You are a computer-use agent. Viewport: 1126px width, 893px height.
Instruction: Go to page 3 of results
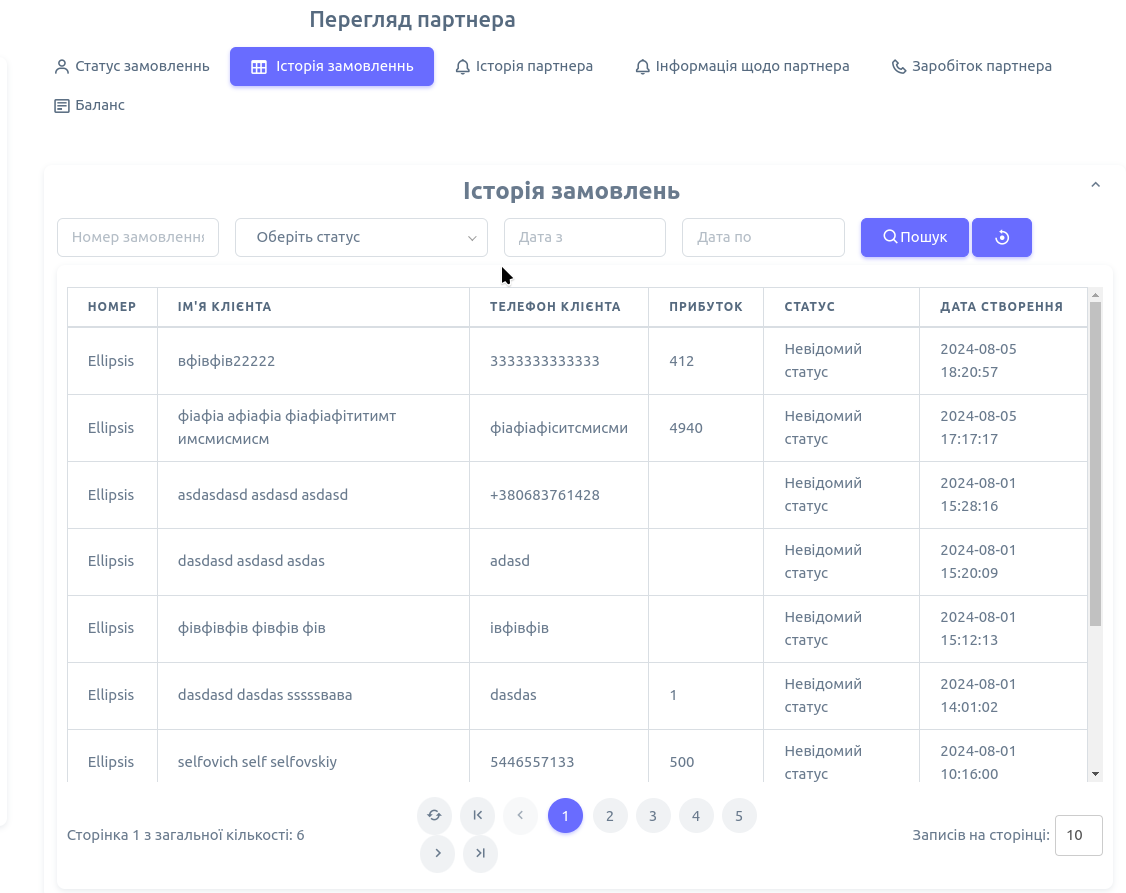tap(653, 816)
